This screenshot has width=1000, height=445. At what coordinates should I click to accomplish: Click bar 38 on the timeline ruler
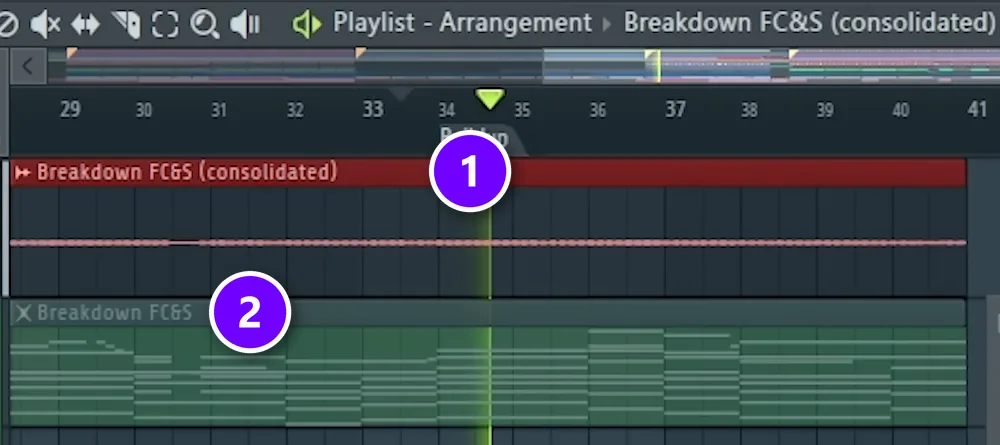[749, 111]
